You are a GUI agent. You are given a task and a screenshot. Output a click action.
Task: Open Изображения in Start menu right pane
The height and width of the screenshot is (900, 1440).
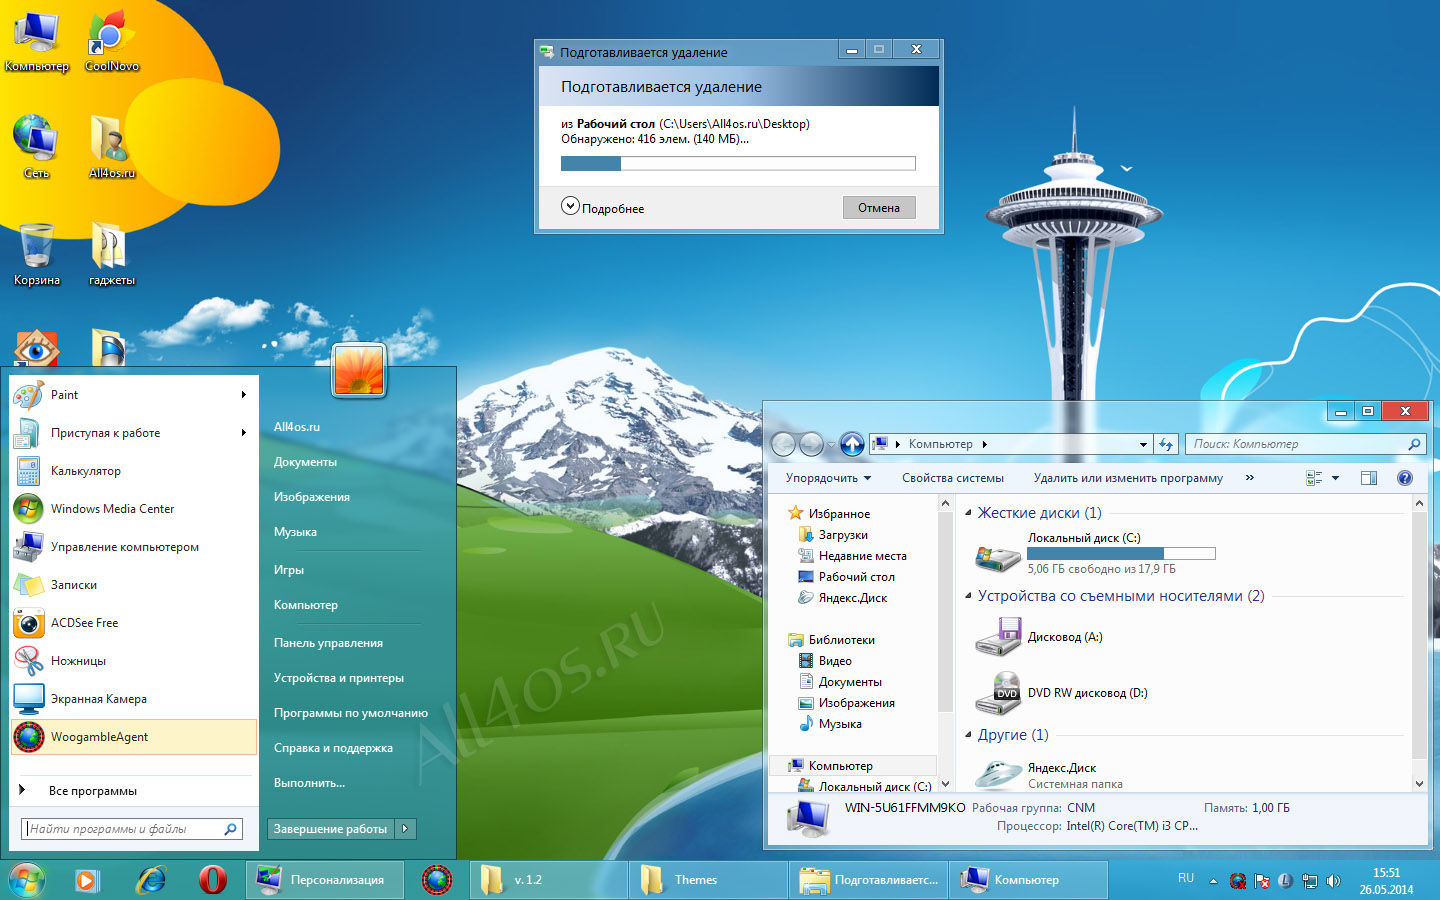[x=312, y=497]
